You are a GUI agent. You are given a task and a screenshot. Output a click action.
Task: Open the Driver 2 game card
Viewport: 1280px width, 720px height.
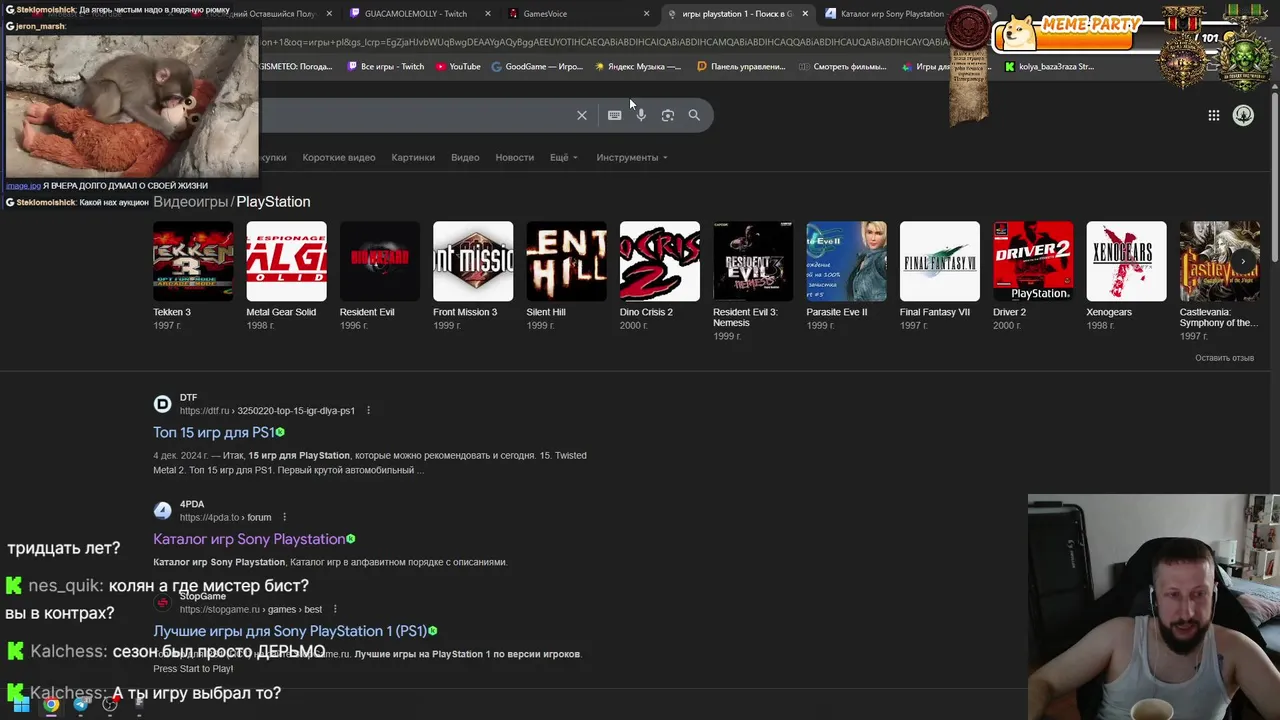click(1033, 275)
